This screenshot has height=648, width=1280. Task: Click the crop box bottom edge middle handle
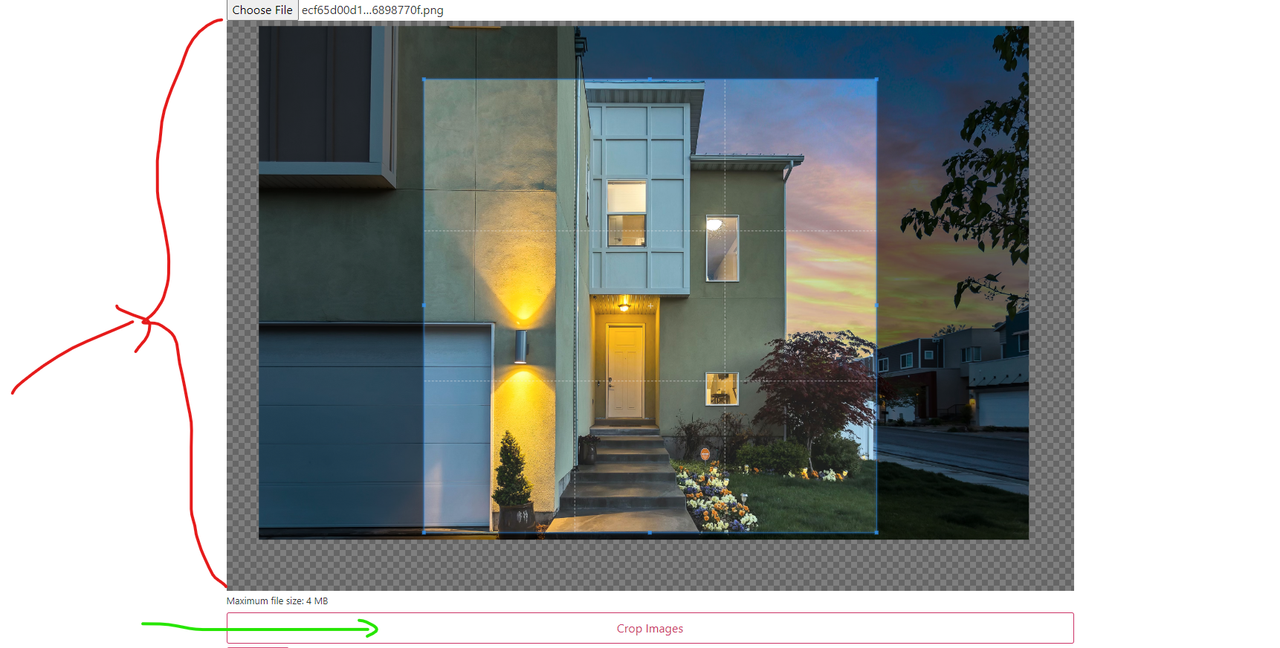click(x=650, y=532)
